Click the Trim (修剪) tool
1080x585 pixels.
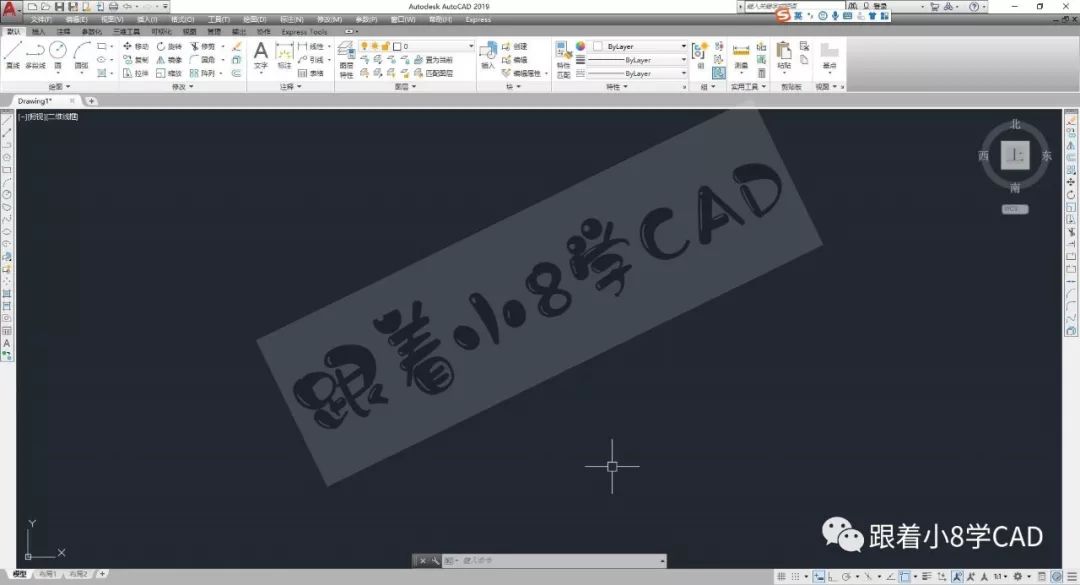[x=202, y=46]
